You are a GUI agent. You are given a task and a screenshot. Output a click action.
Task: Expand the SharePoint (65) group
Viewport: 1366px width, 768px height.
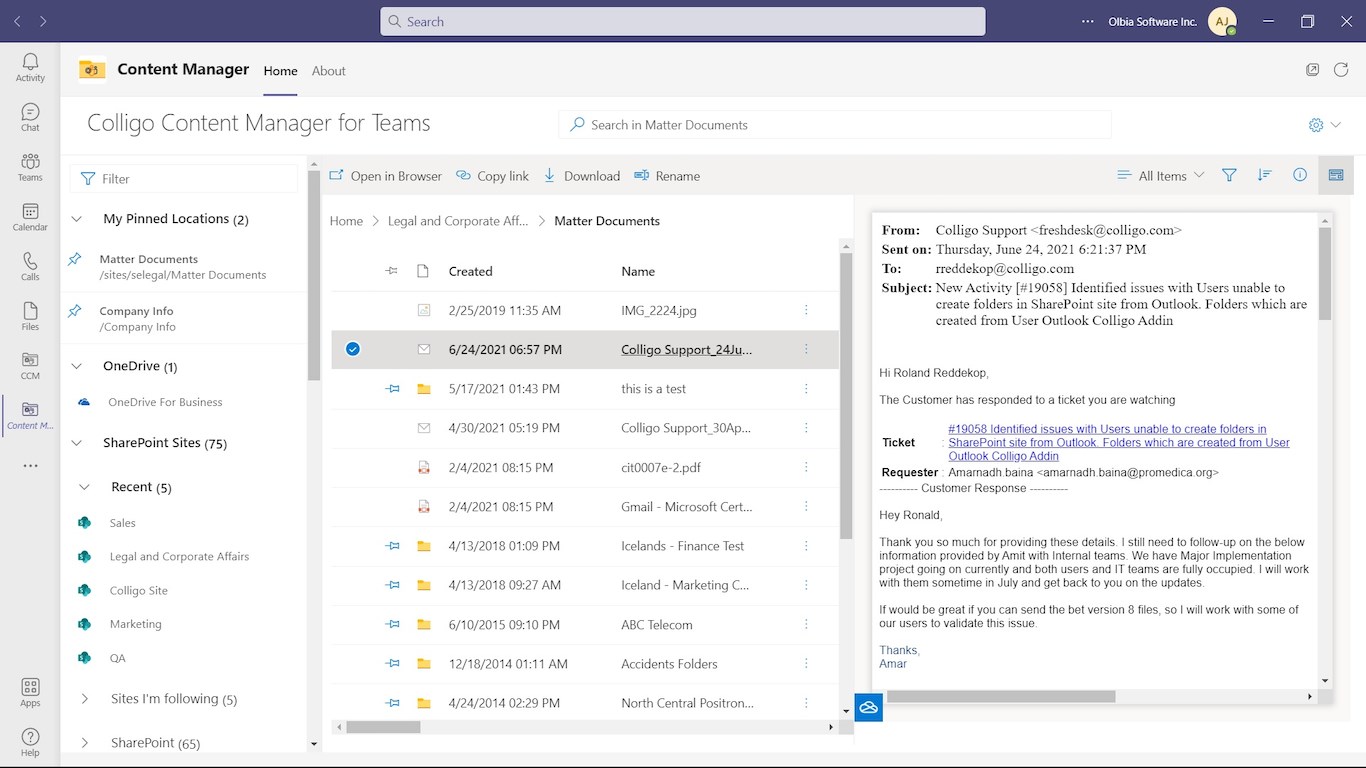pyautogui.click(x=85, y=743)
